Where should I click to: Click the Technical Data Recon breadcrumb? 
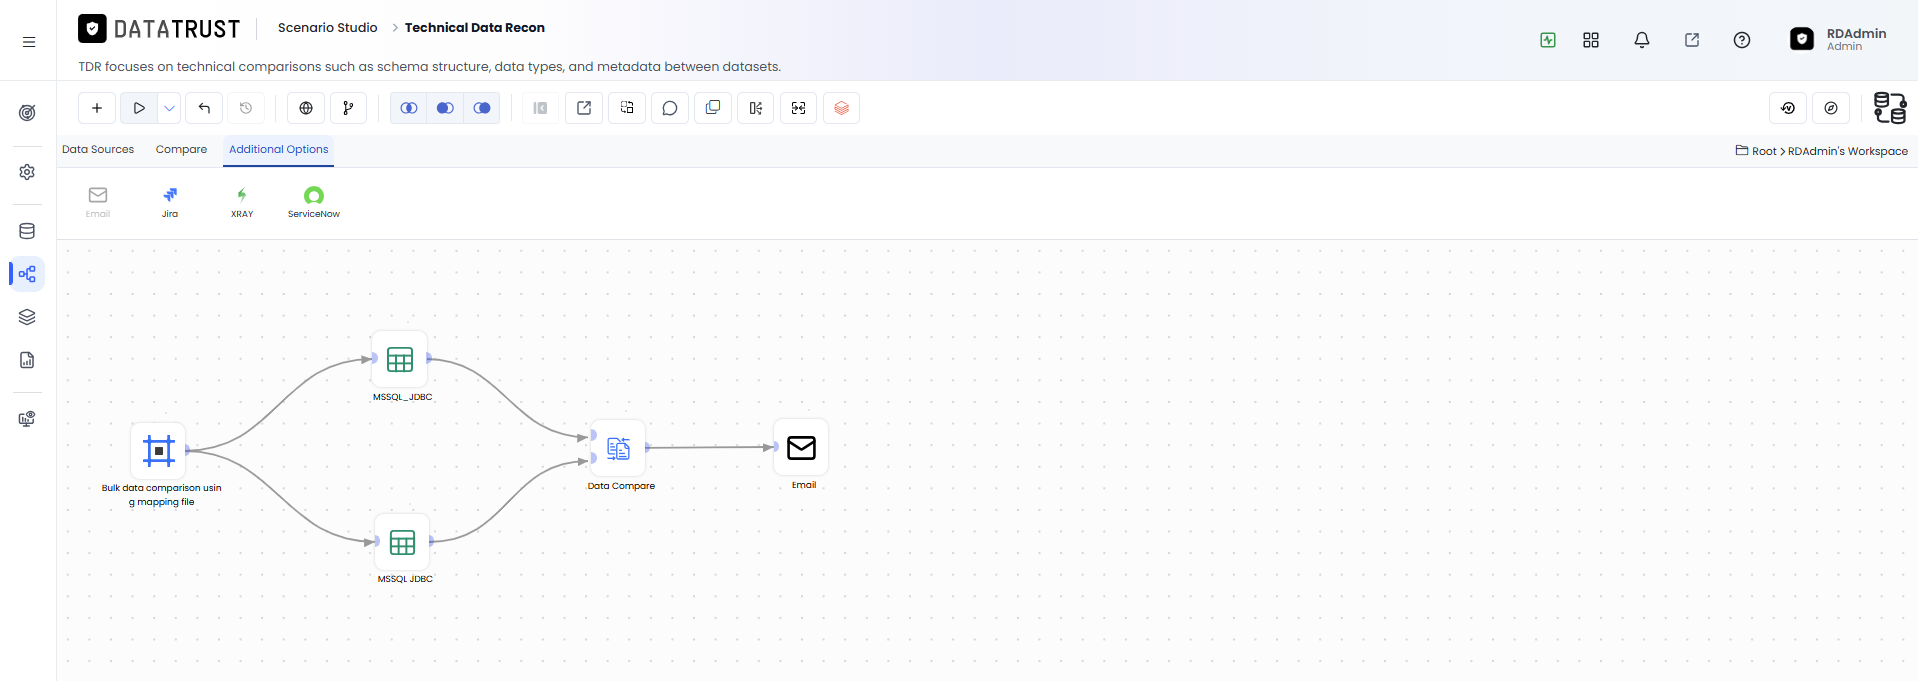[475, 28]
